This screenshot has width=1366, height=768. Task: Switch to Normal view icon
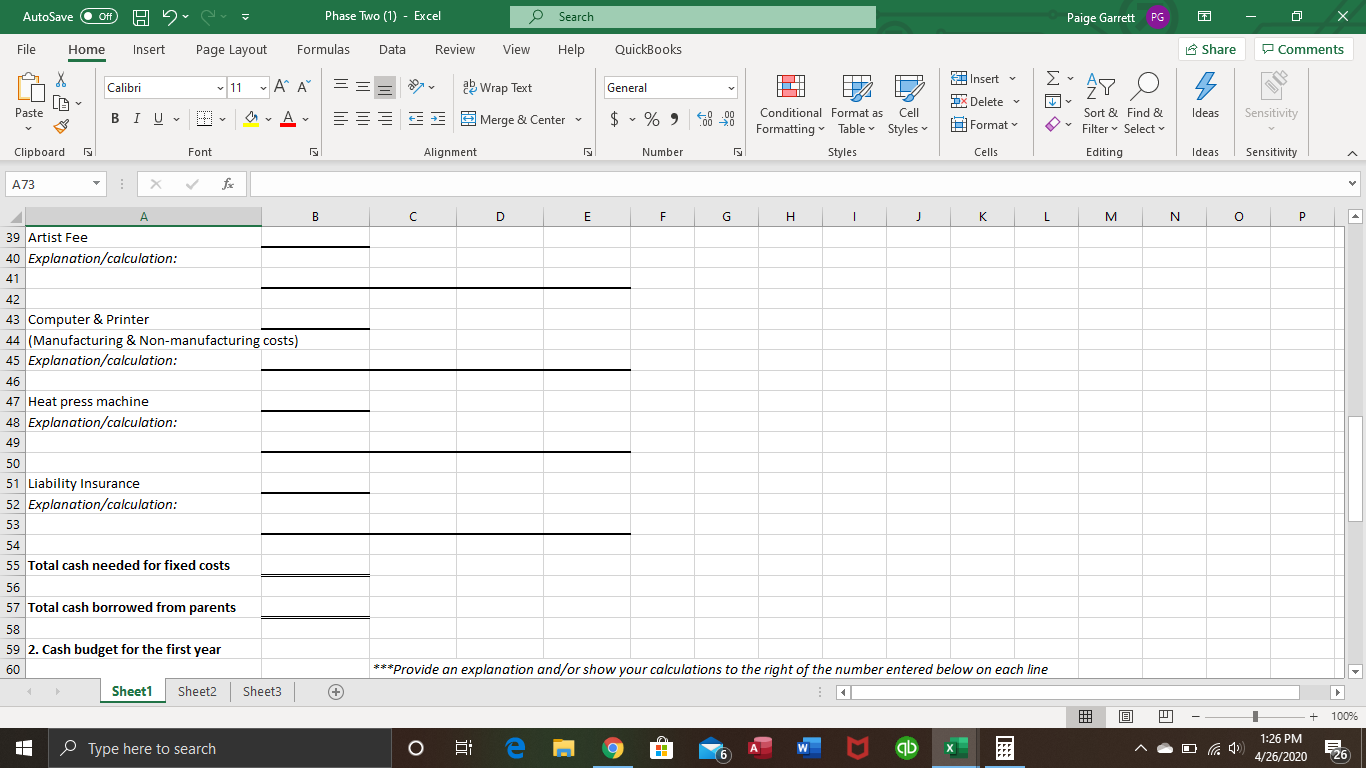tap(1084, 716)
